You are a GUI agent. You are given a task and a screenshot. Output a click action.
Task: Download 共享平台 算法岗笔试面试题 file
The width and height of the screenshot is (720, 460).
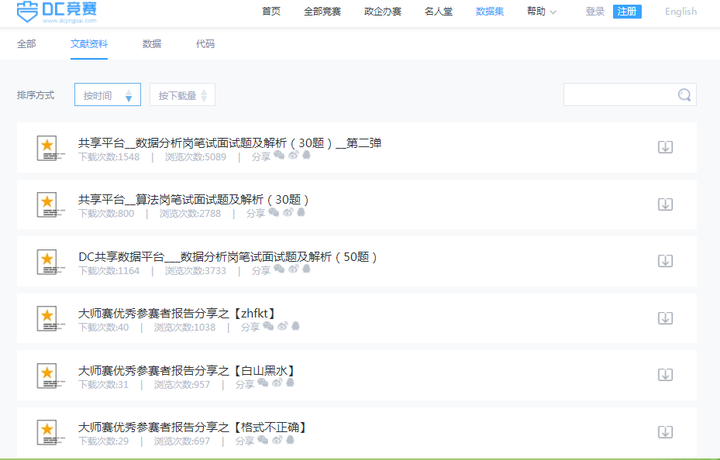click(665, 204)
